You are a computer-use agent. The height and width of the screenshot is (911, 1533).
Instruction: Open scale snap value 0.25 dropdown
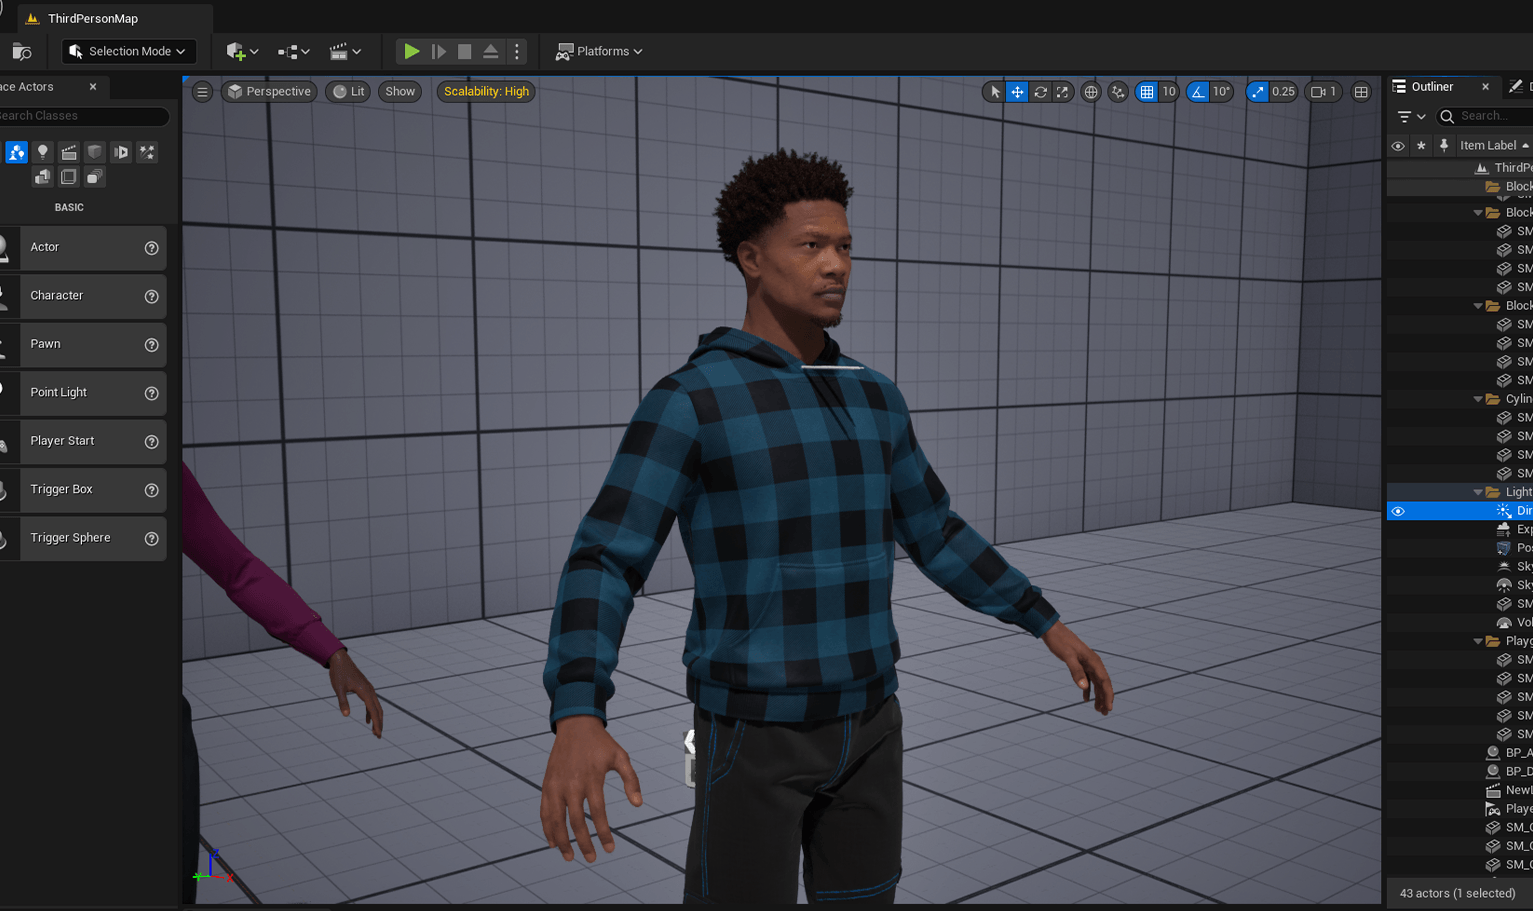(x=1284, y=92)
